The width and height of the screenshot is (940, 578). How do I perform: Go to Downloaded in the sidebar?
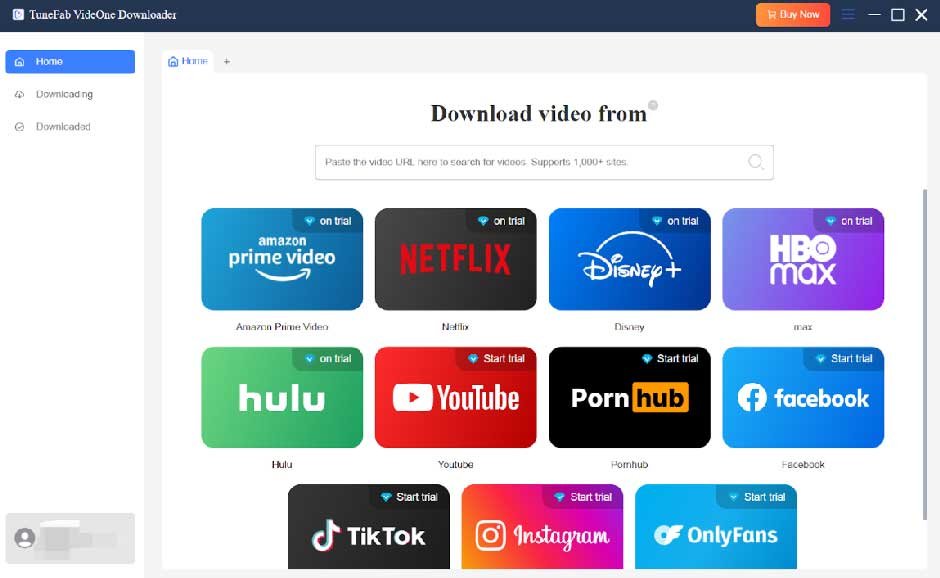[70, 127]
